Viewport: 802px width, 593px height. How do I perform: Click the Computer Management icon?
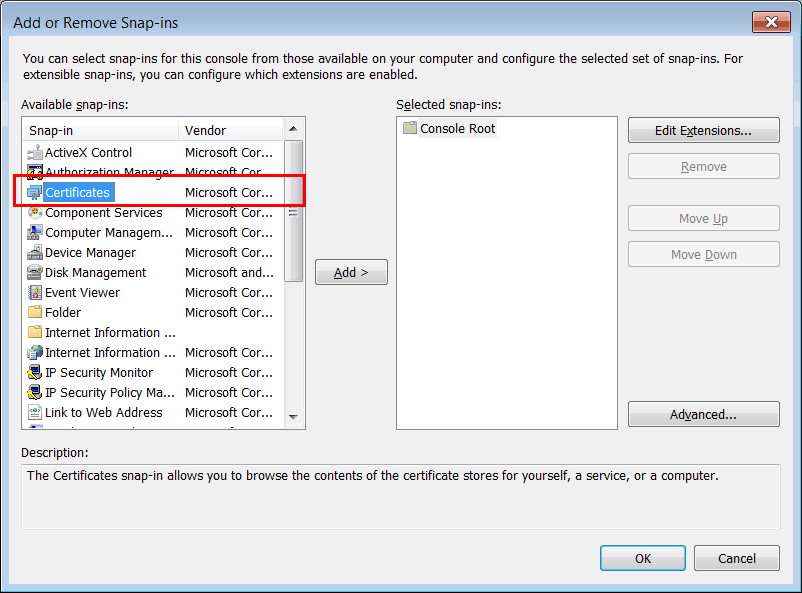pyautogui.click(x=35, y=232)
